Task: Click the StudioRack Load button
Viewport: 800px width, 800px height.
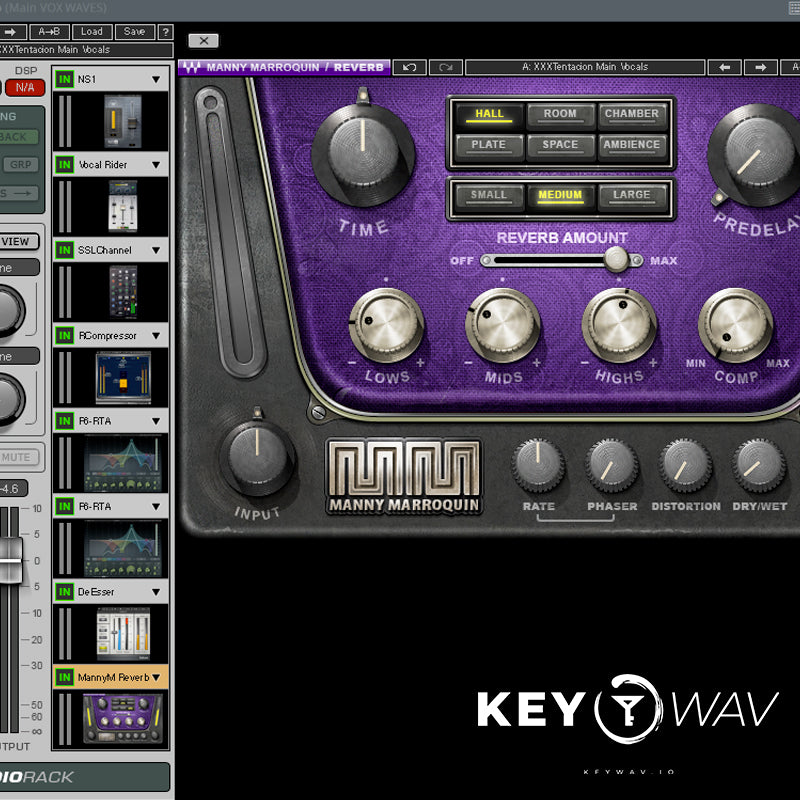Action: pyautogui.click(x=92, y=32)
